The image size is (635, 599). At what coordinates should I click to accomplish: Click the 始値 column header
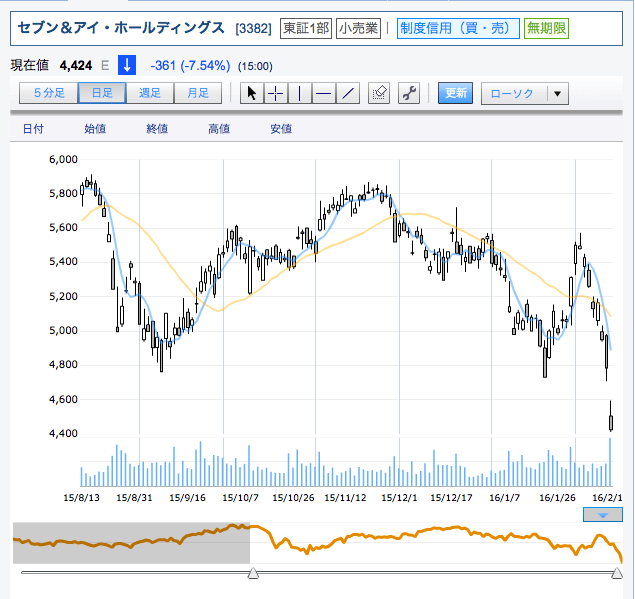[x=95, y=129]
